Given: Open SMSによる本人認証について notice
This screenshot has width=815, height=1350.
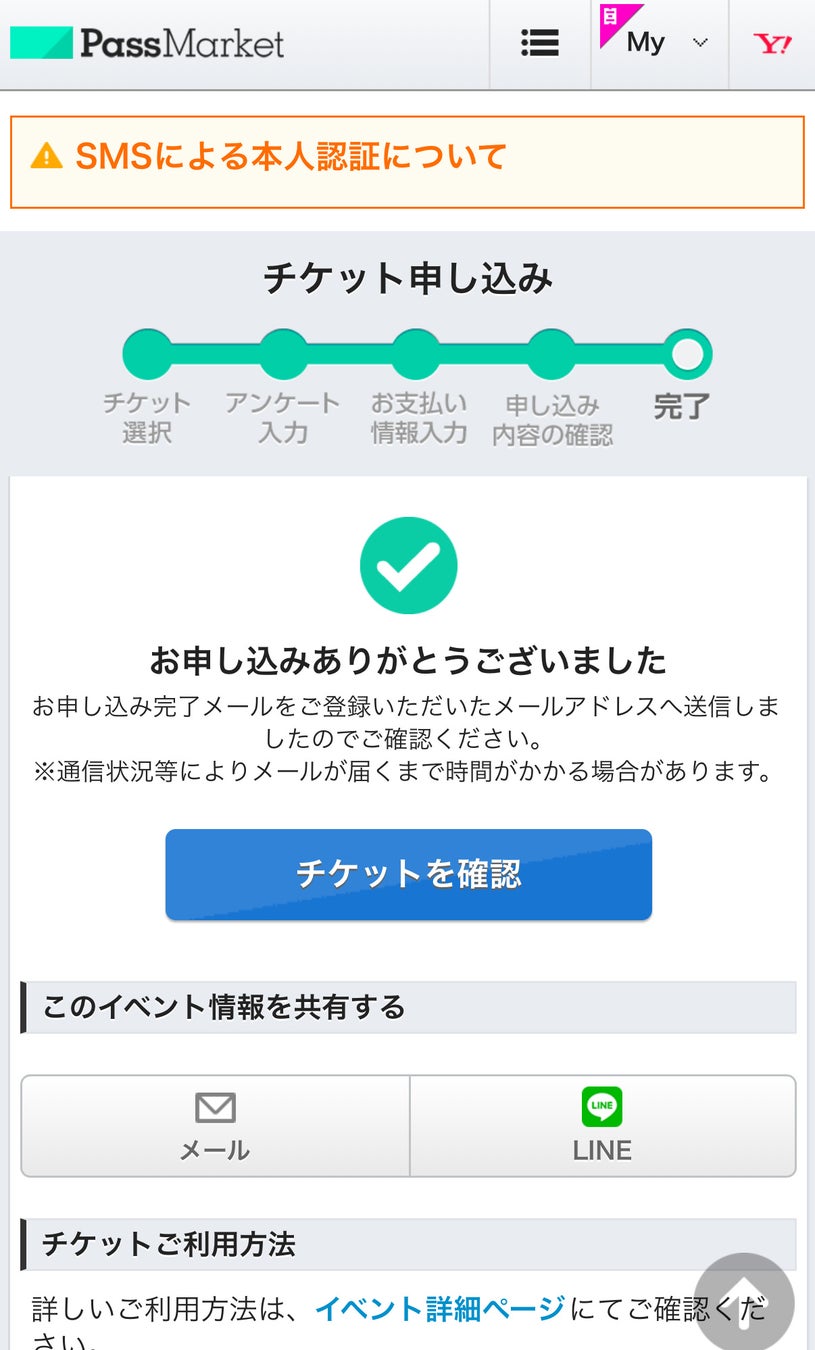Looking at the screenshot, I should (290, 157).
